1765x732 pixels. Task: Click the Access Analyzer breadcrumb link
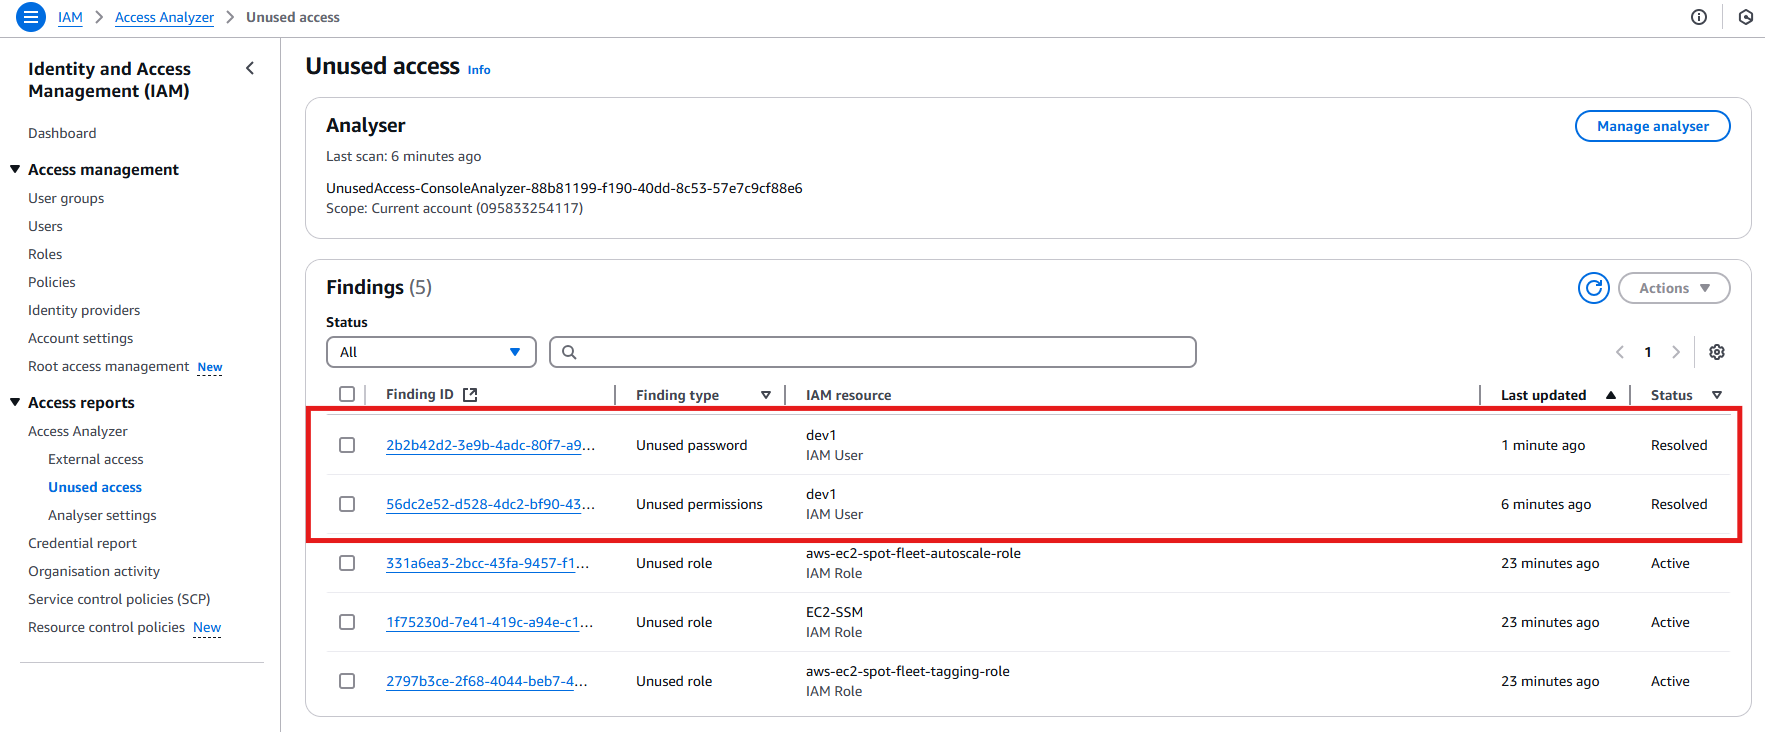pos(164,17)
